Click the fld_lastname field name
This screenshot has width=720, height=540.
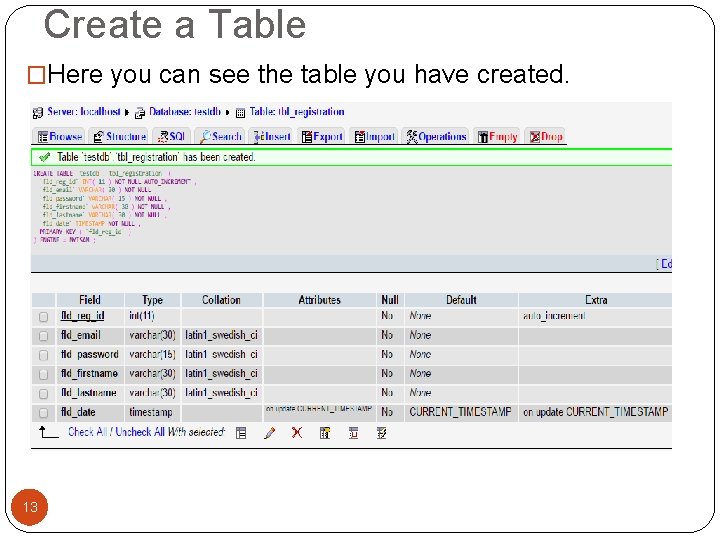89,393
